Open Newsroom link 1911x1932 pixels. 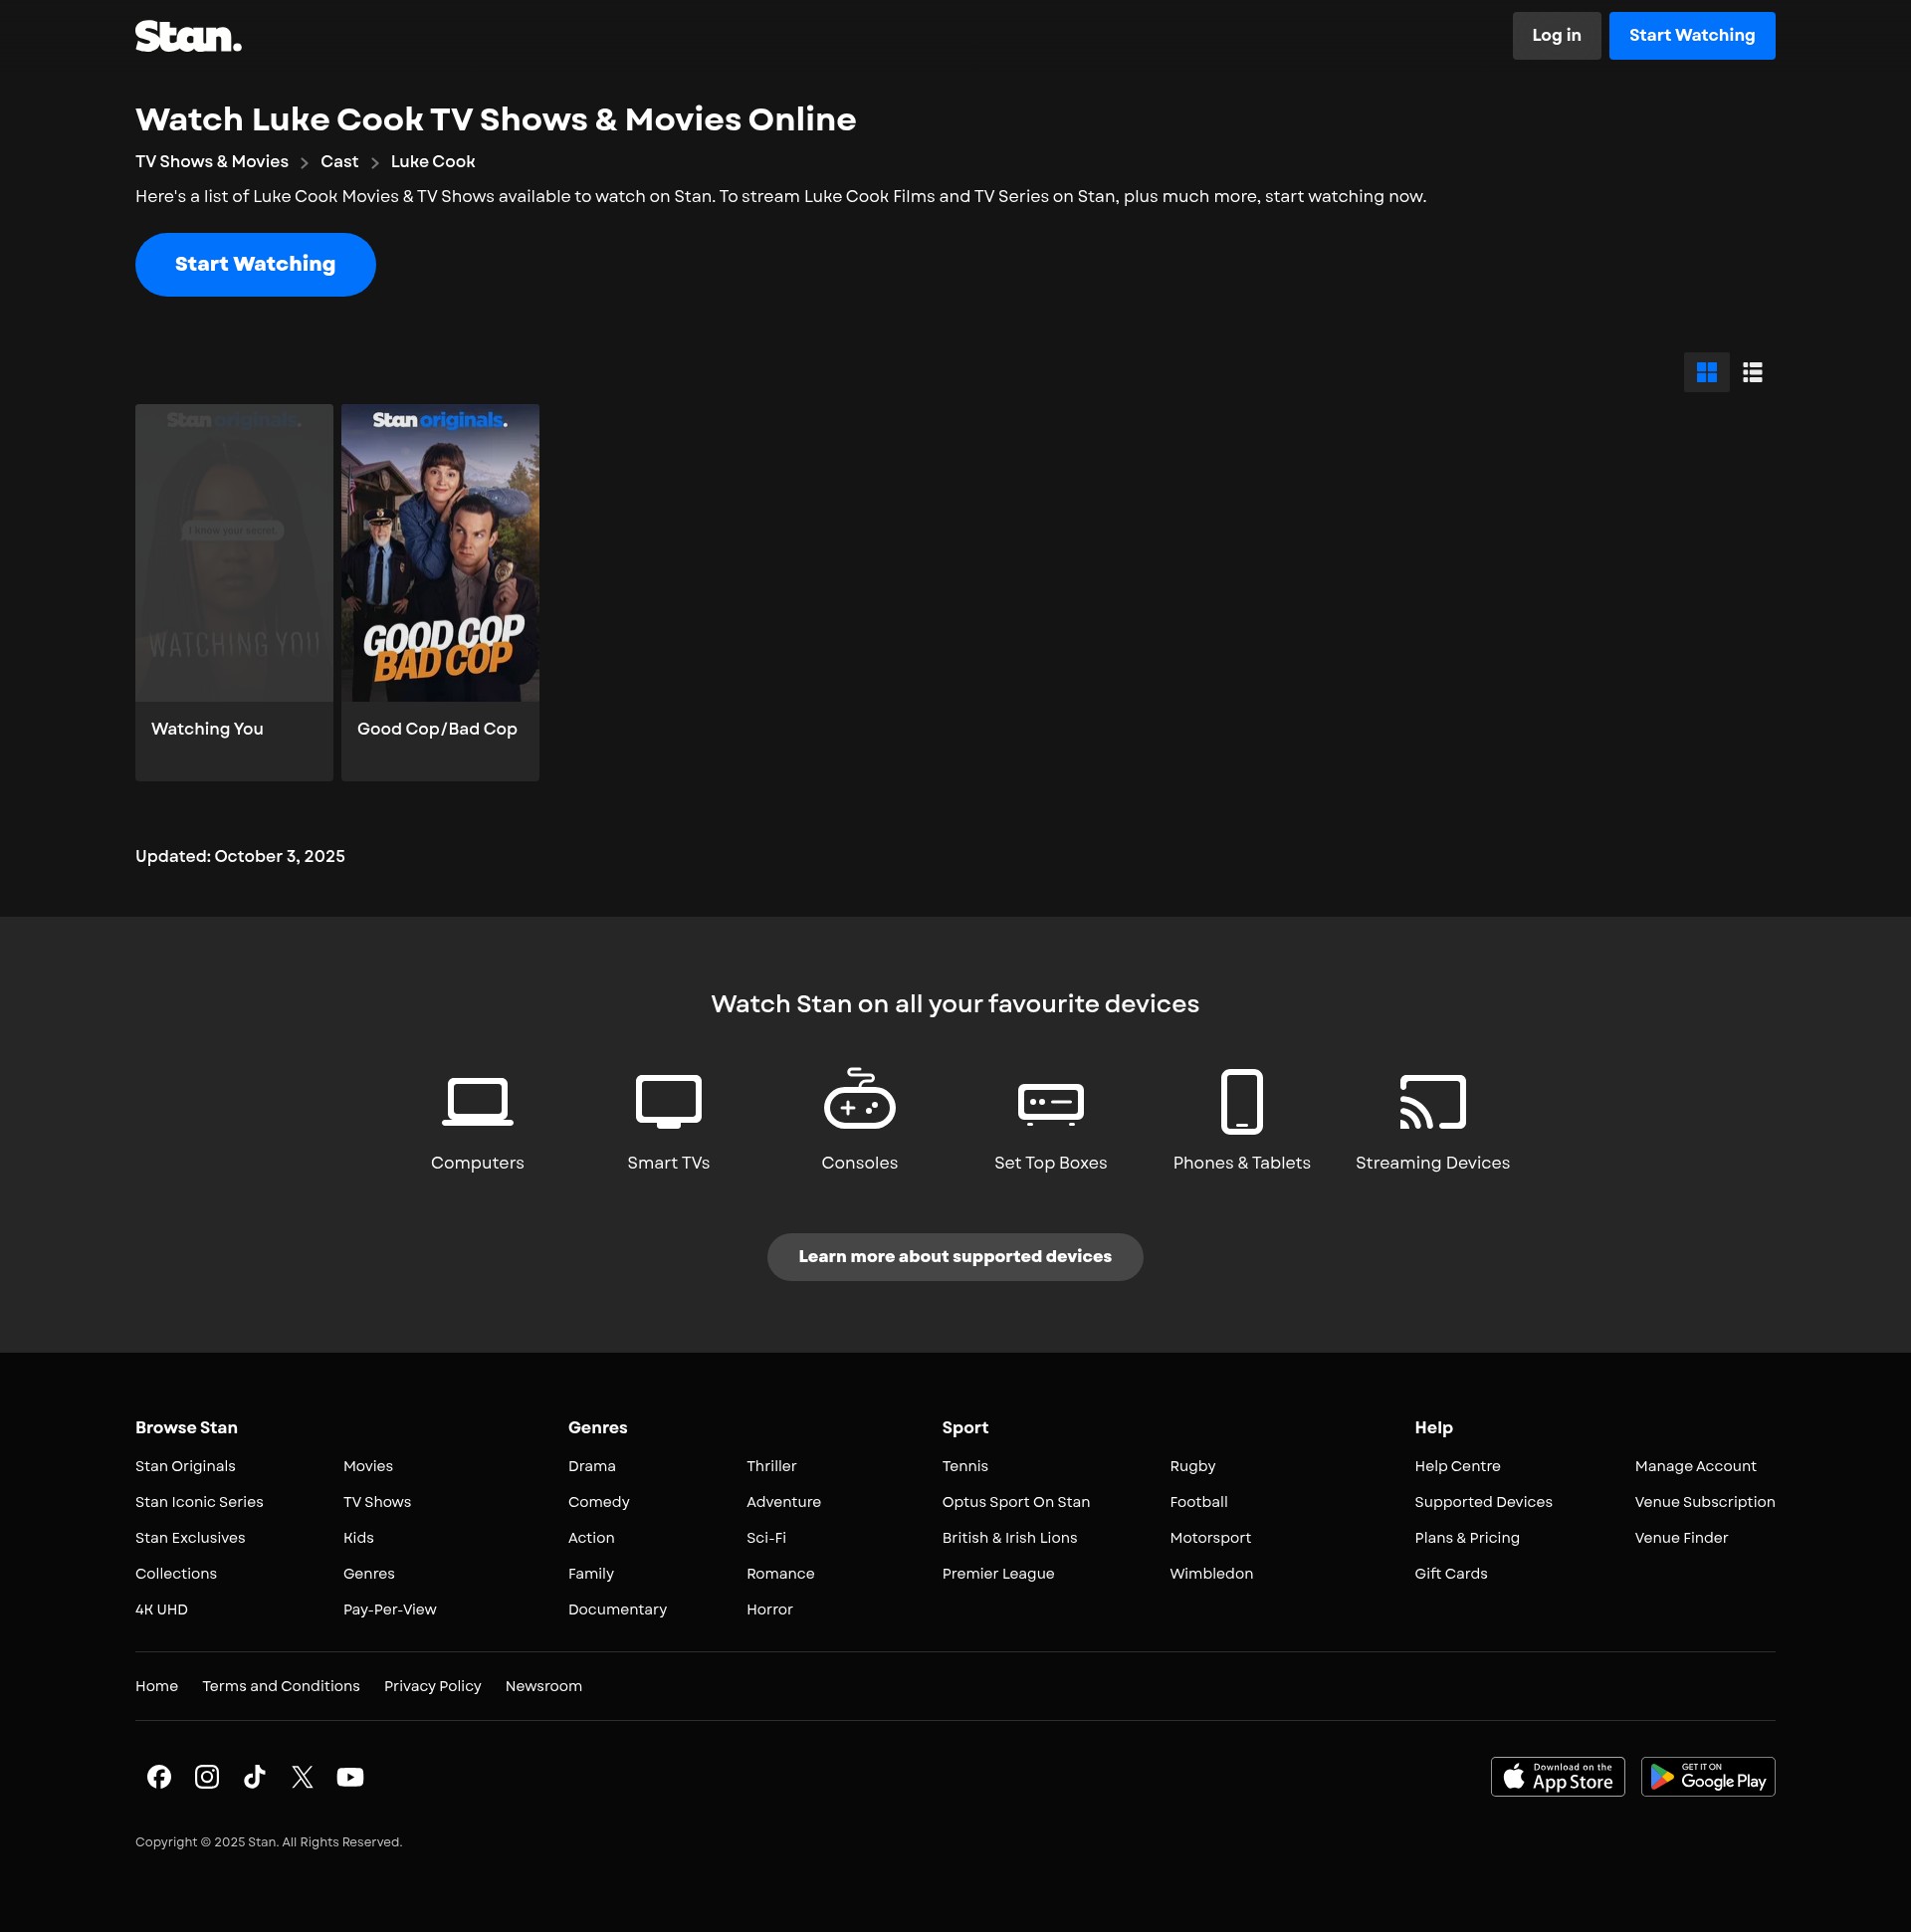tap(543, 1686)
